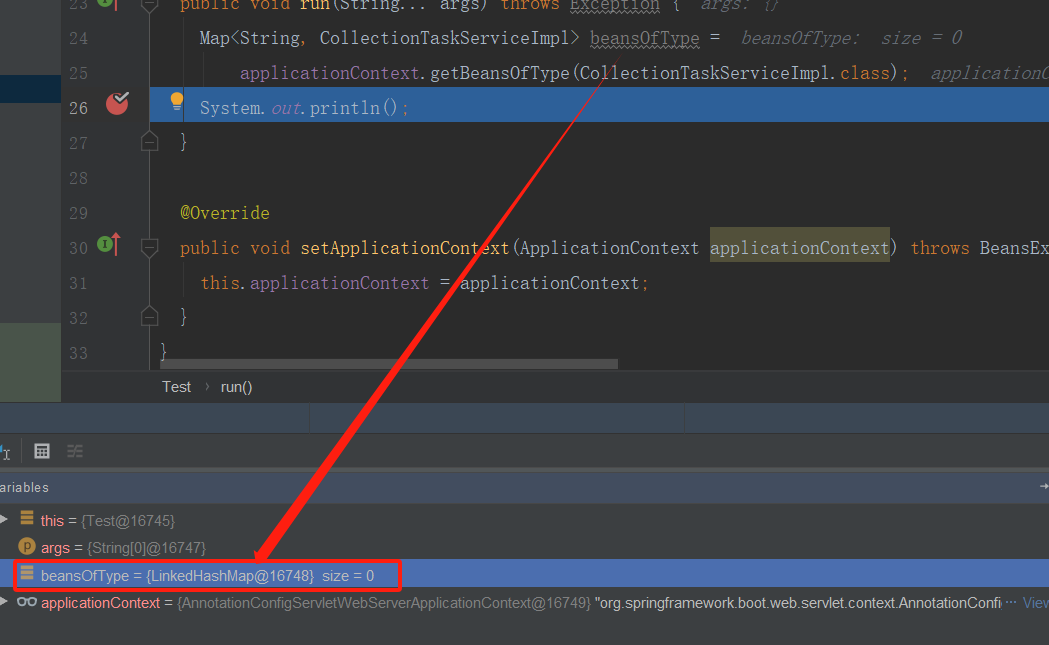
Task: Click setApplicationContext method name
Action: [x=405, y=248]
